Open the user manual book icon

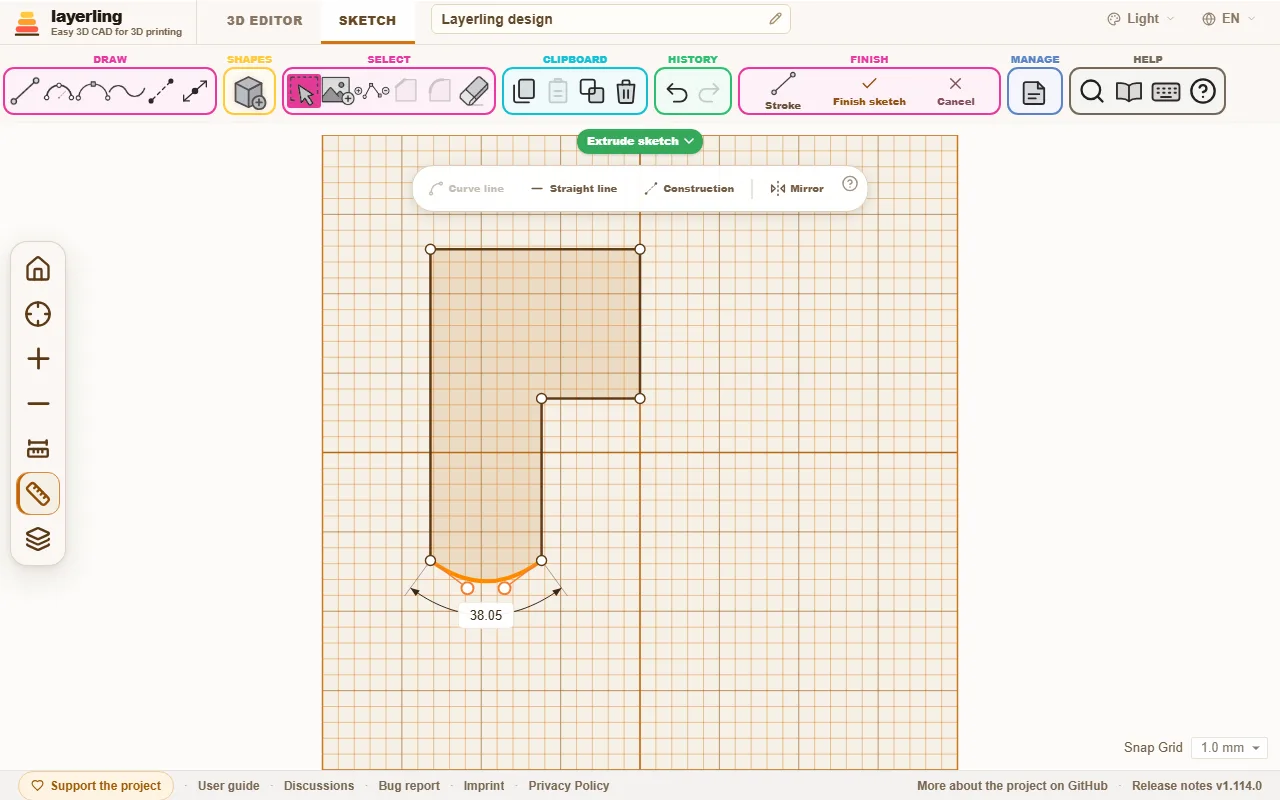[1129, 92]
